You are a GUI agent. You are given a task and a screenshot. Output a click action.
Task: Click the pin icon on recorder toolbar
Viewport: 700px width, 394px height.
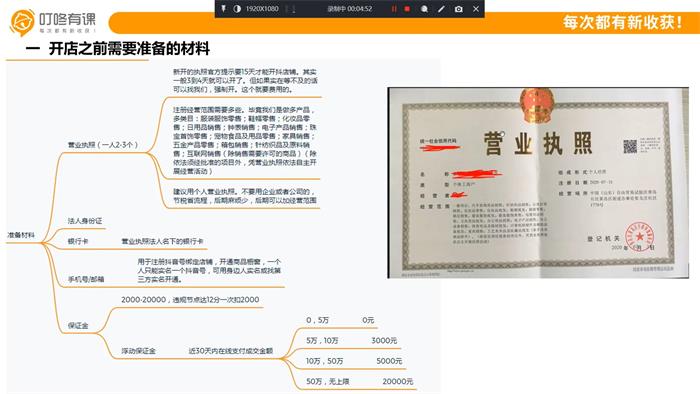(x=224, y=8)
